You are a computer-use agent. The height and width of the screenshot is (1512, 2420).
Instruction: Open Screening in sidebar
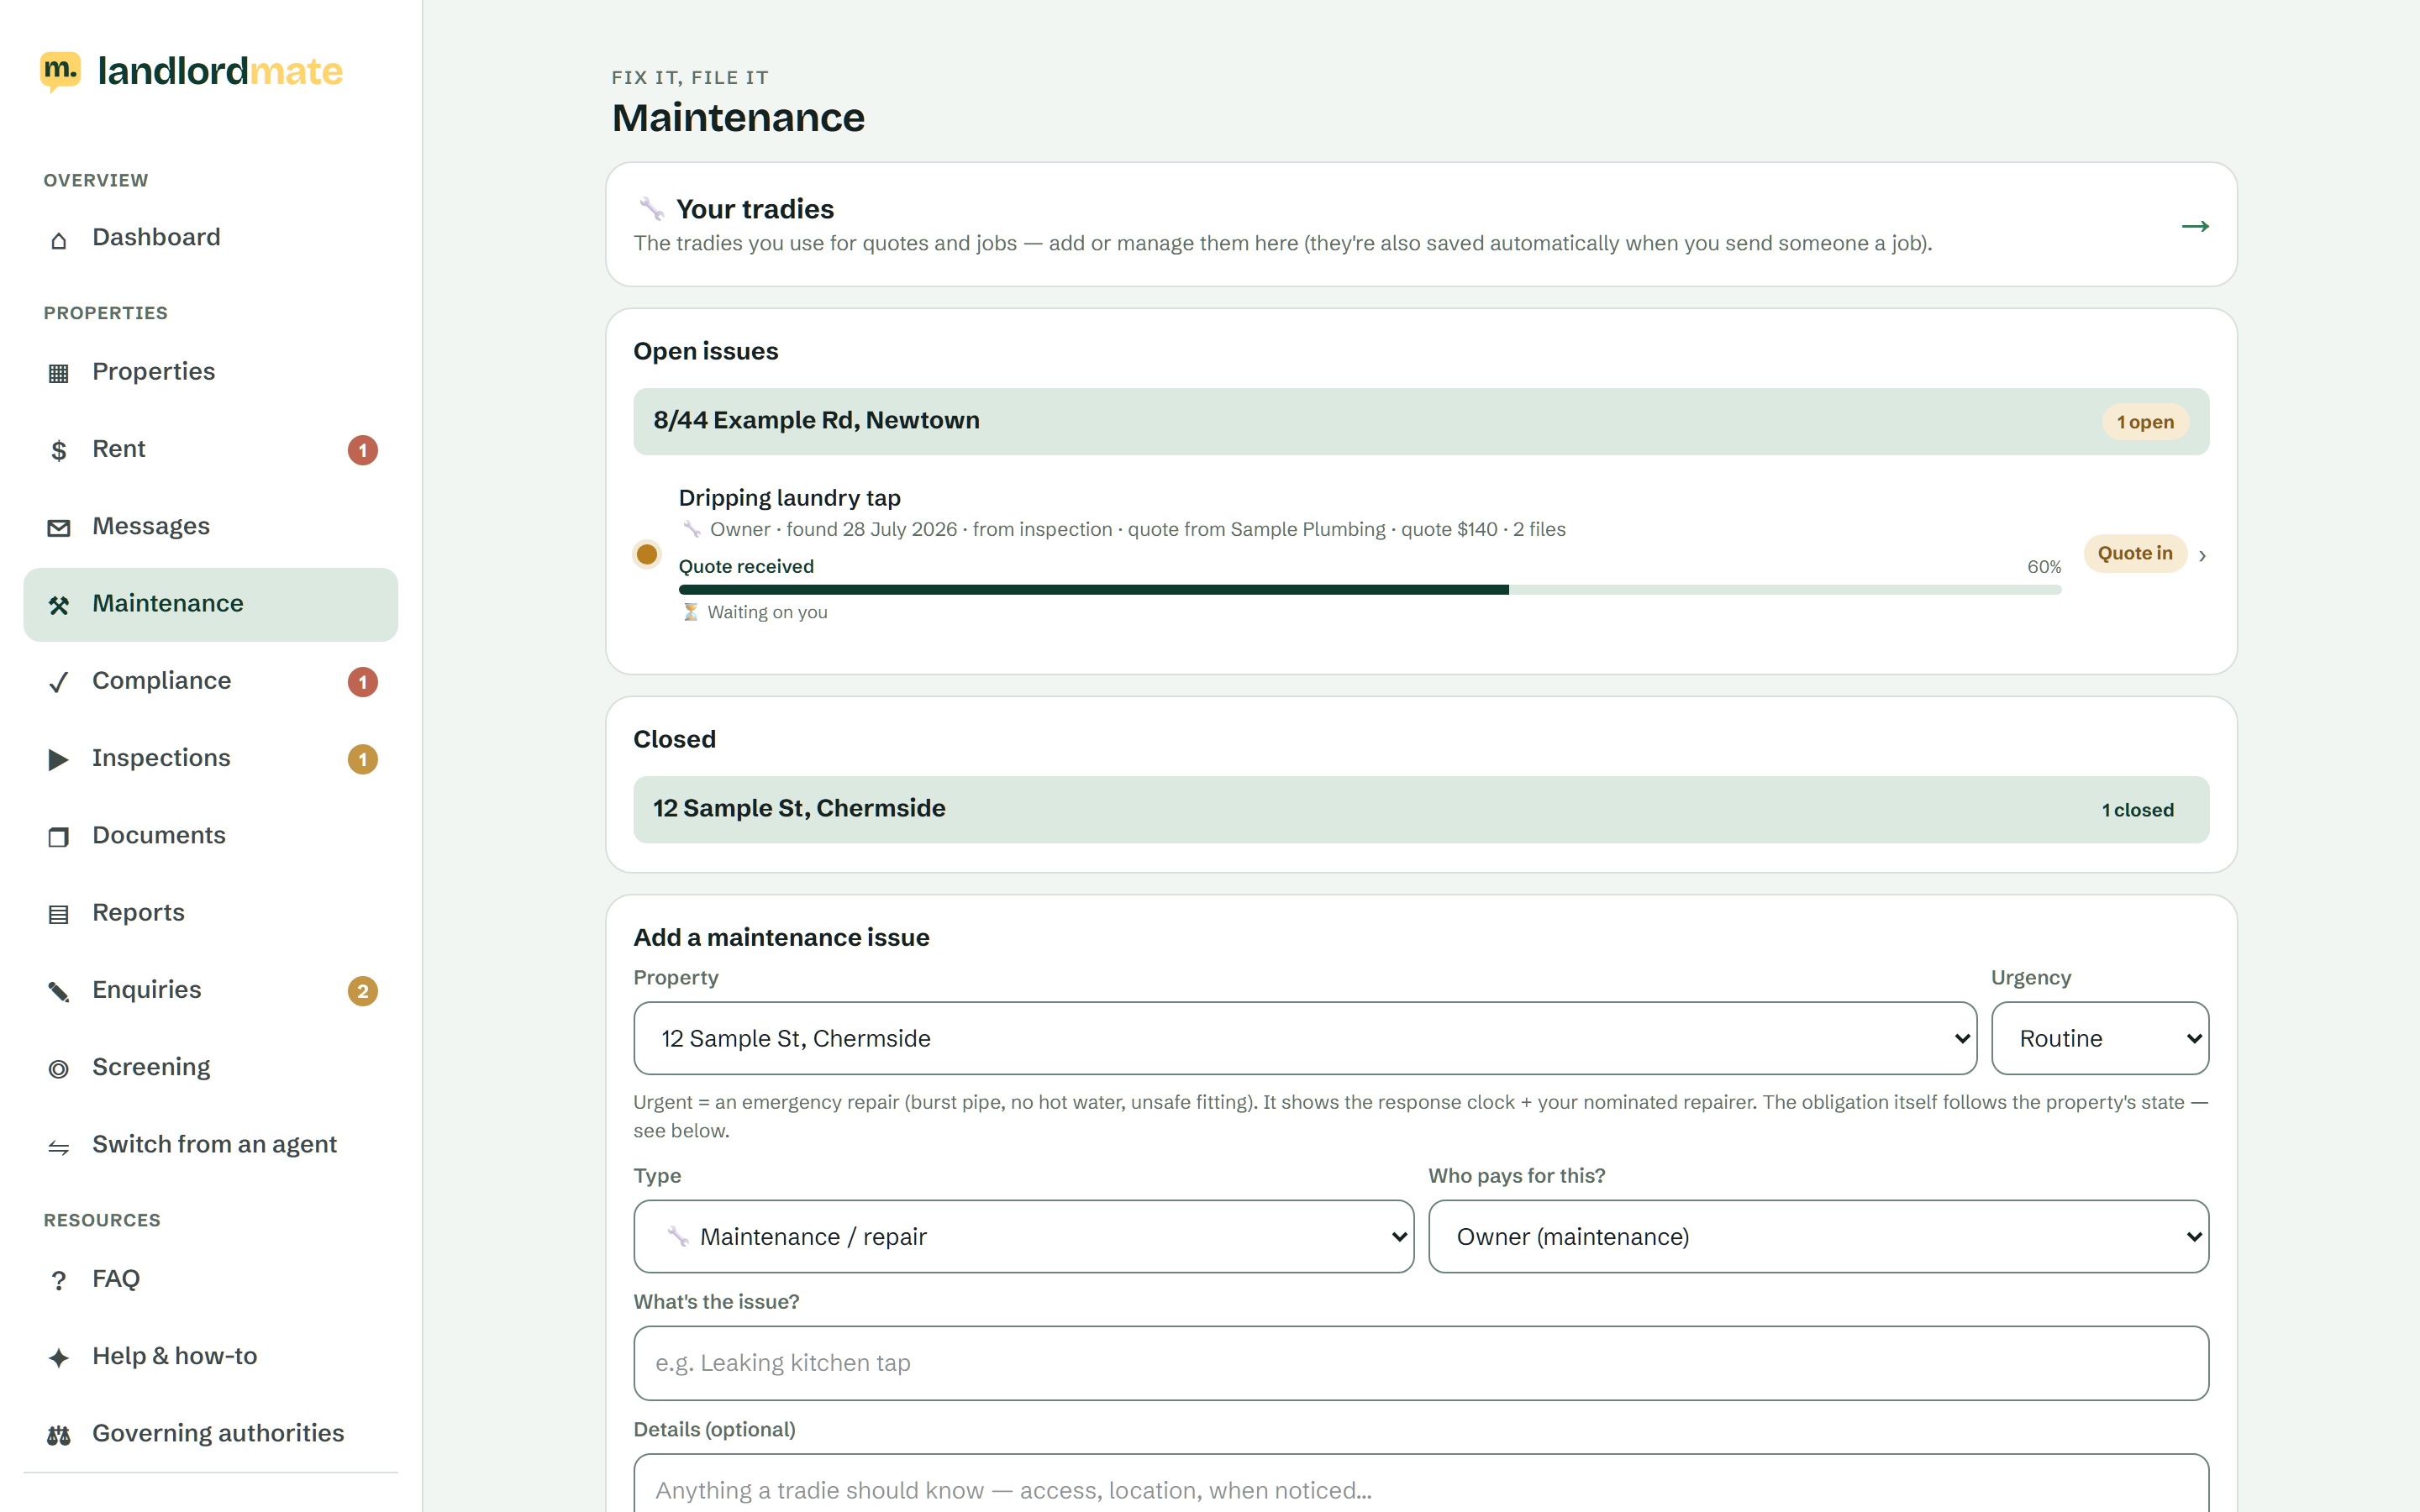210,1068
